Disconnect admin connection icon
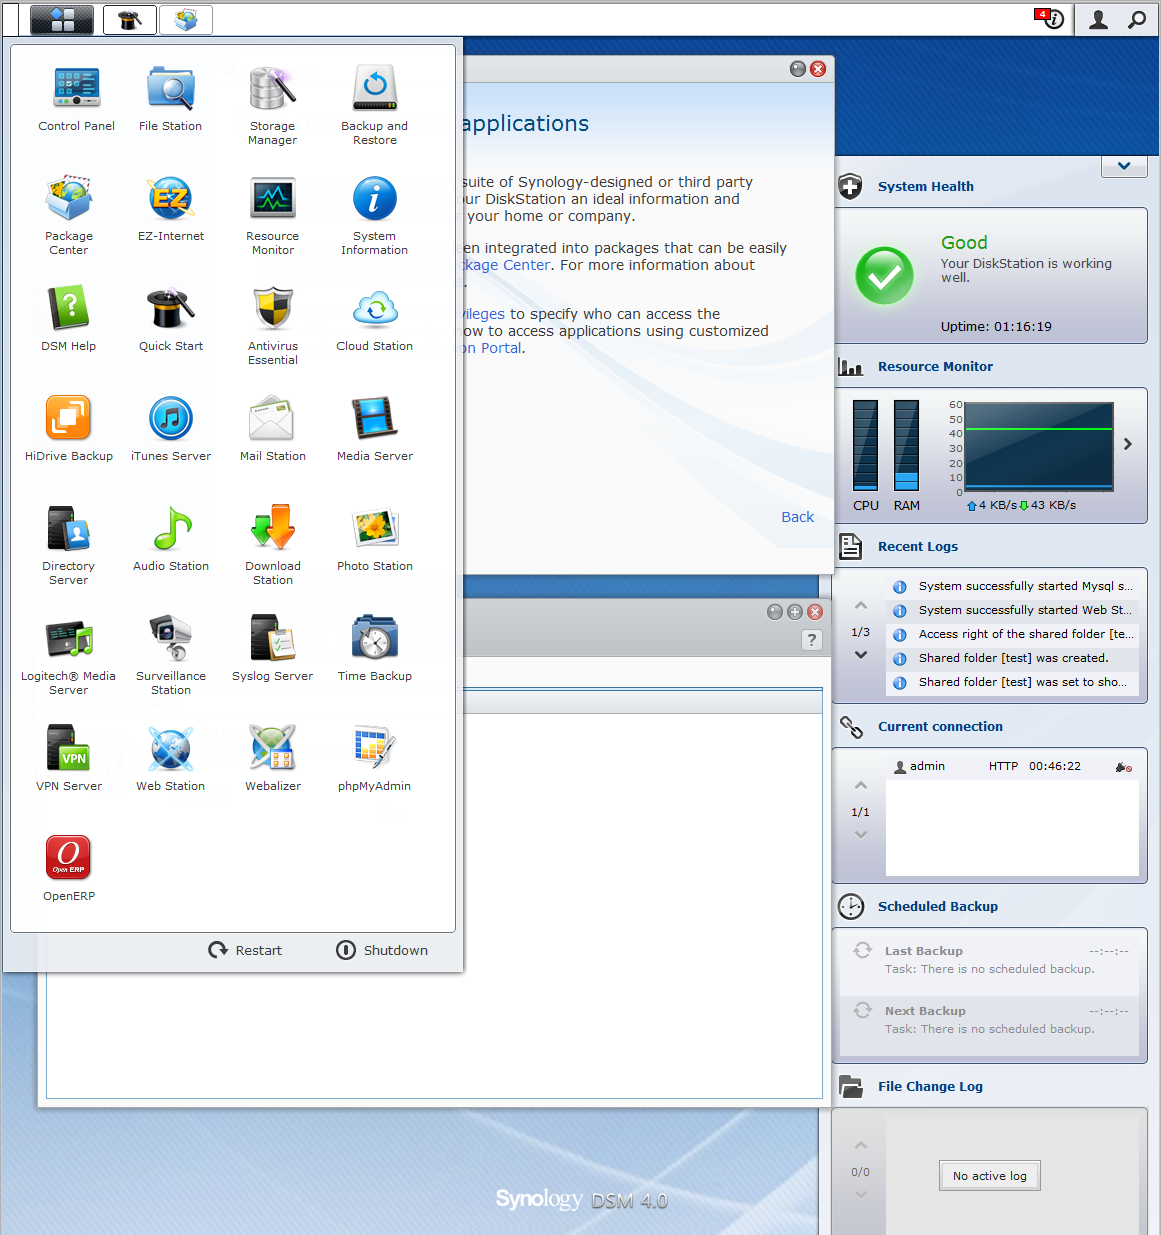This screenshot has width=1161, height=1235. click(1124, 767)
